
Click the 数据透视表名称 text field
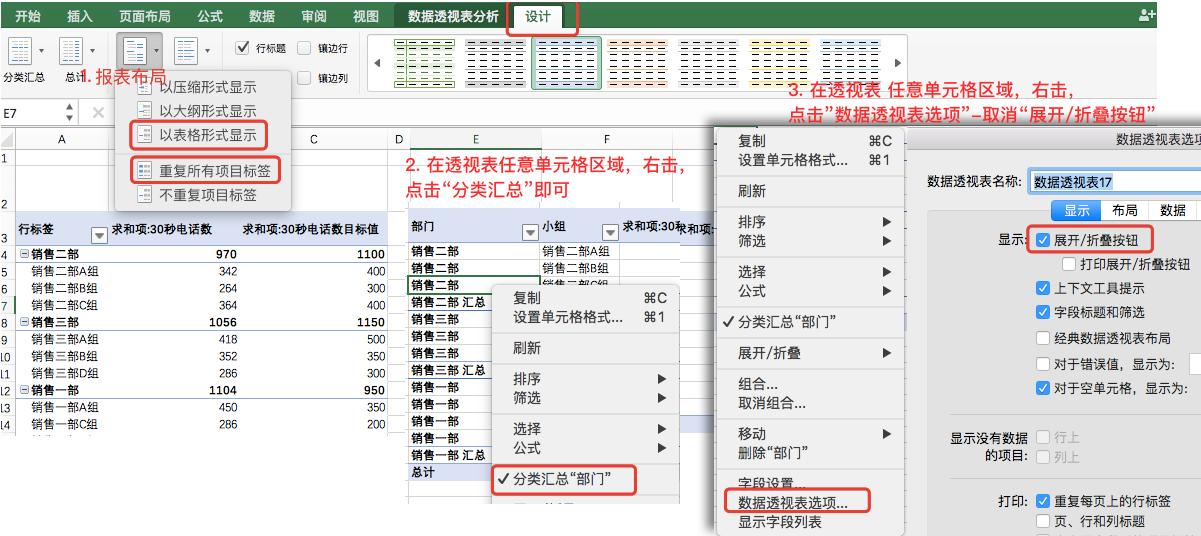(x=1115, y=182)
